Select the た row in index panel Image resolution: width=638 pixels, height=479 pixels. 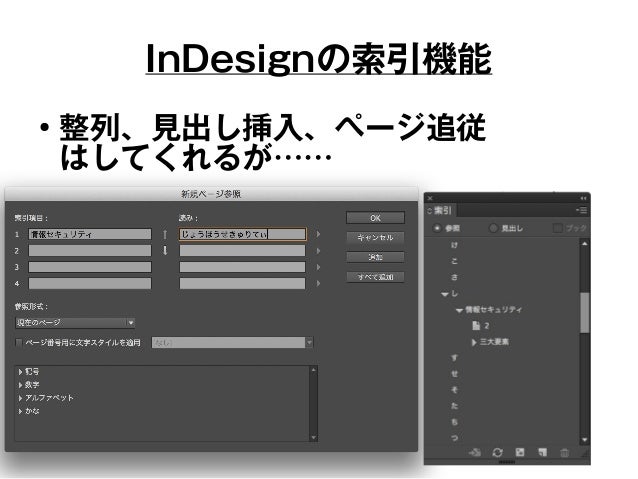[454, 406]
